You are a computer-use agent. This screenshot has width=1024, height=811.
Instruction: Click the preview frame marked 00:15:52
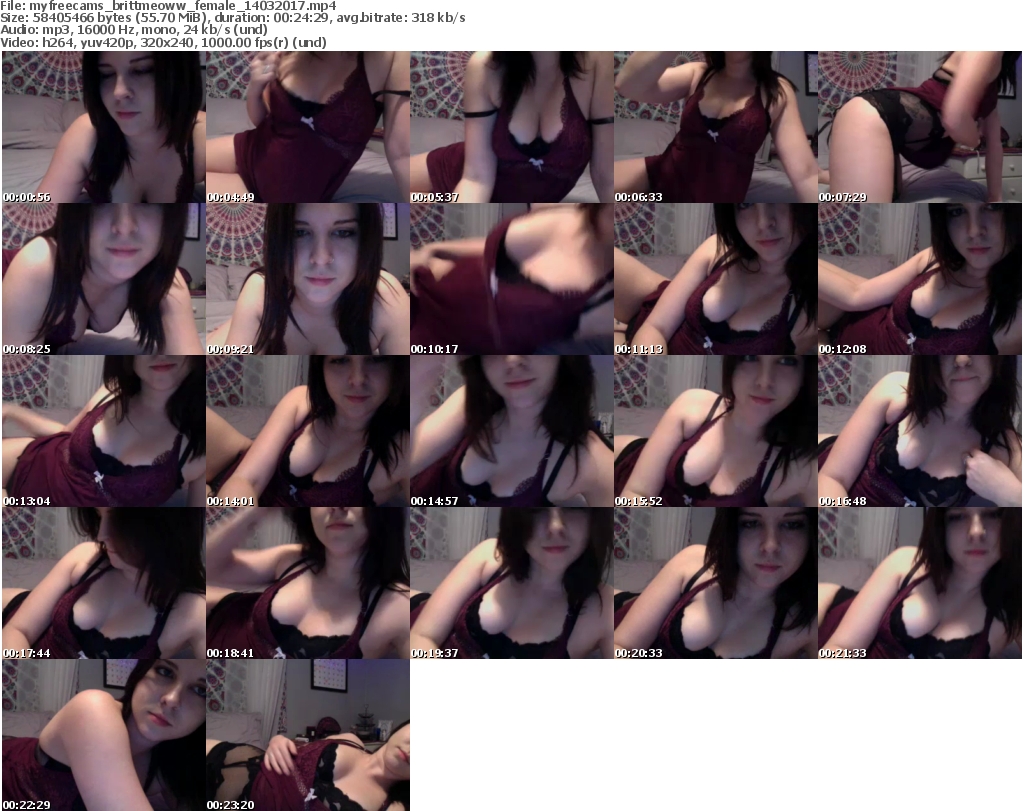[715, 431]
